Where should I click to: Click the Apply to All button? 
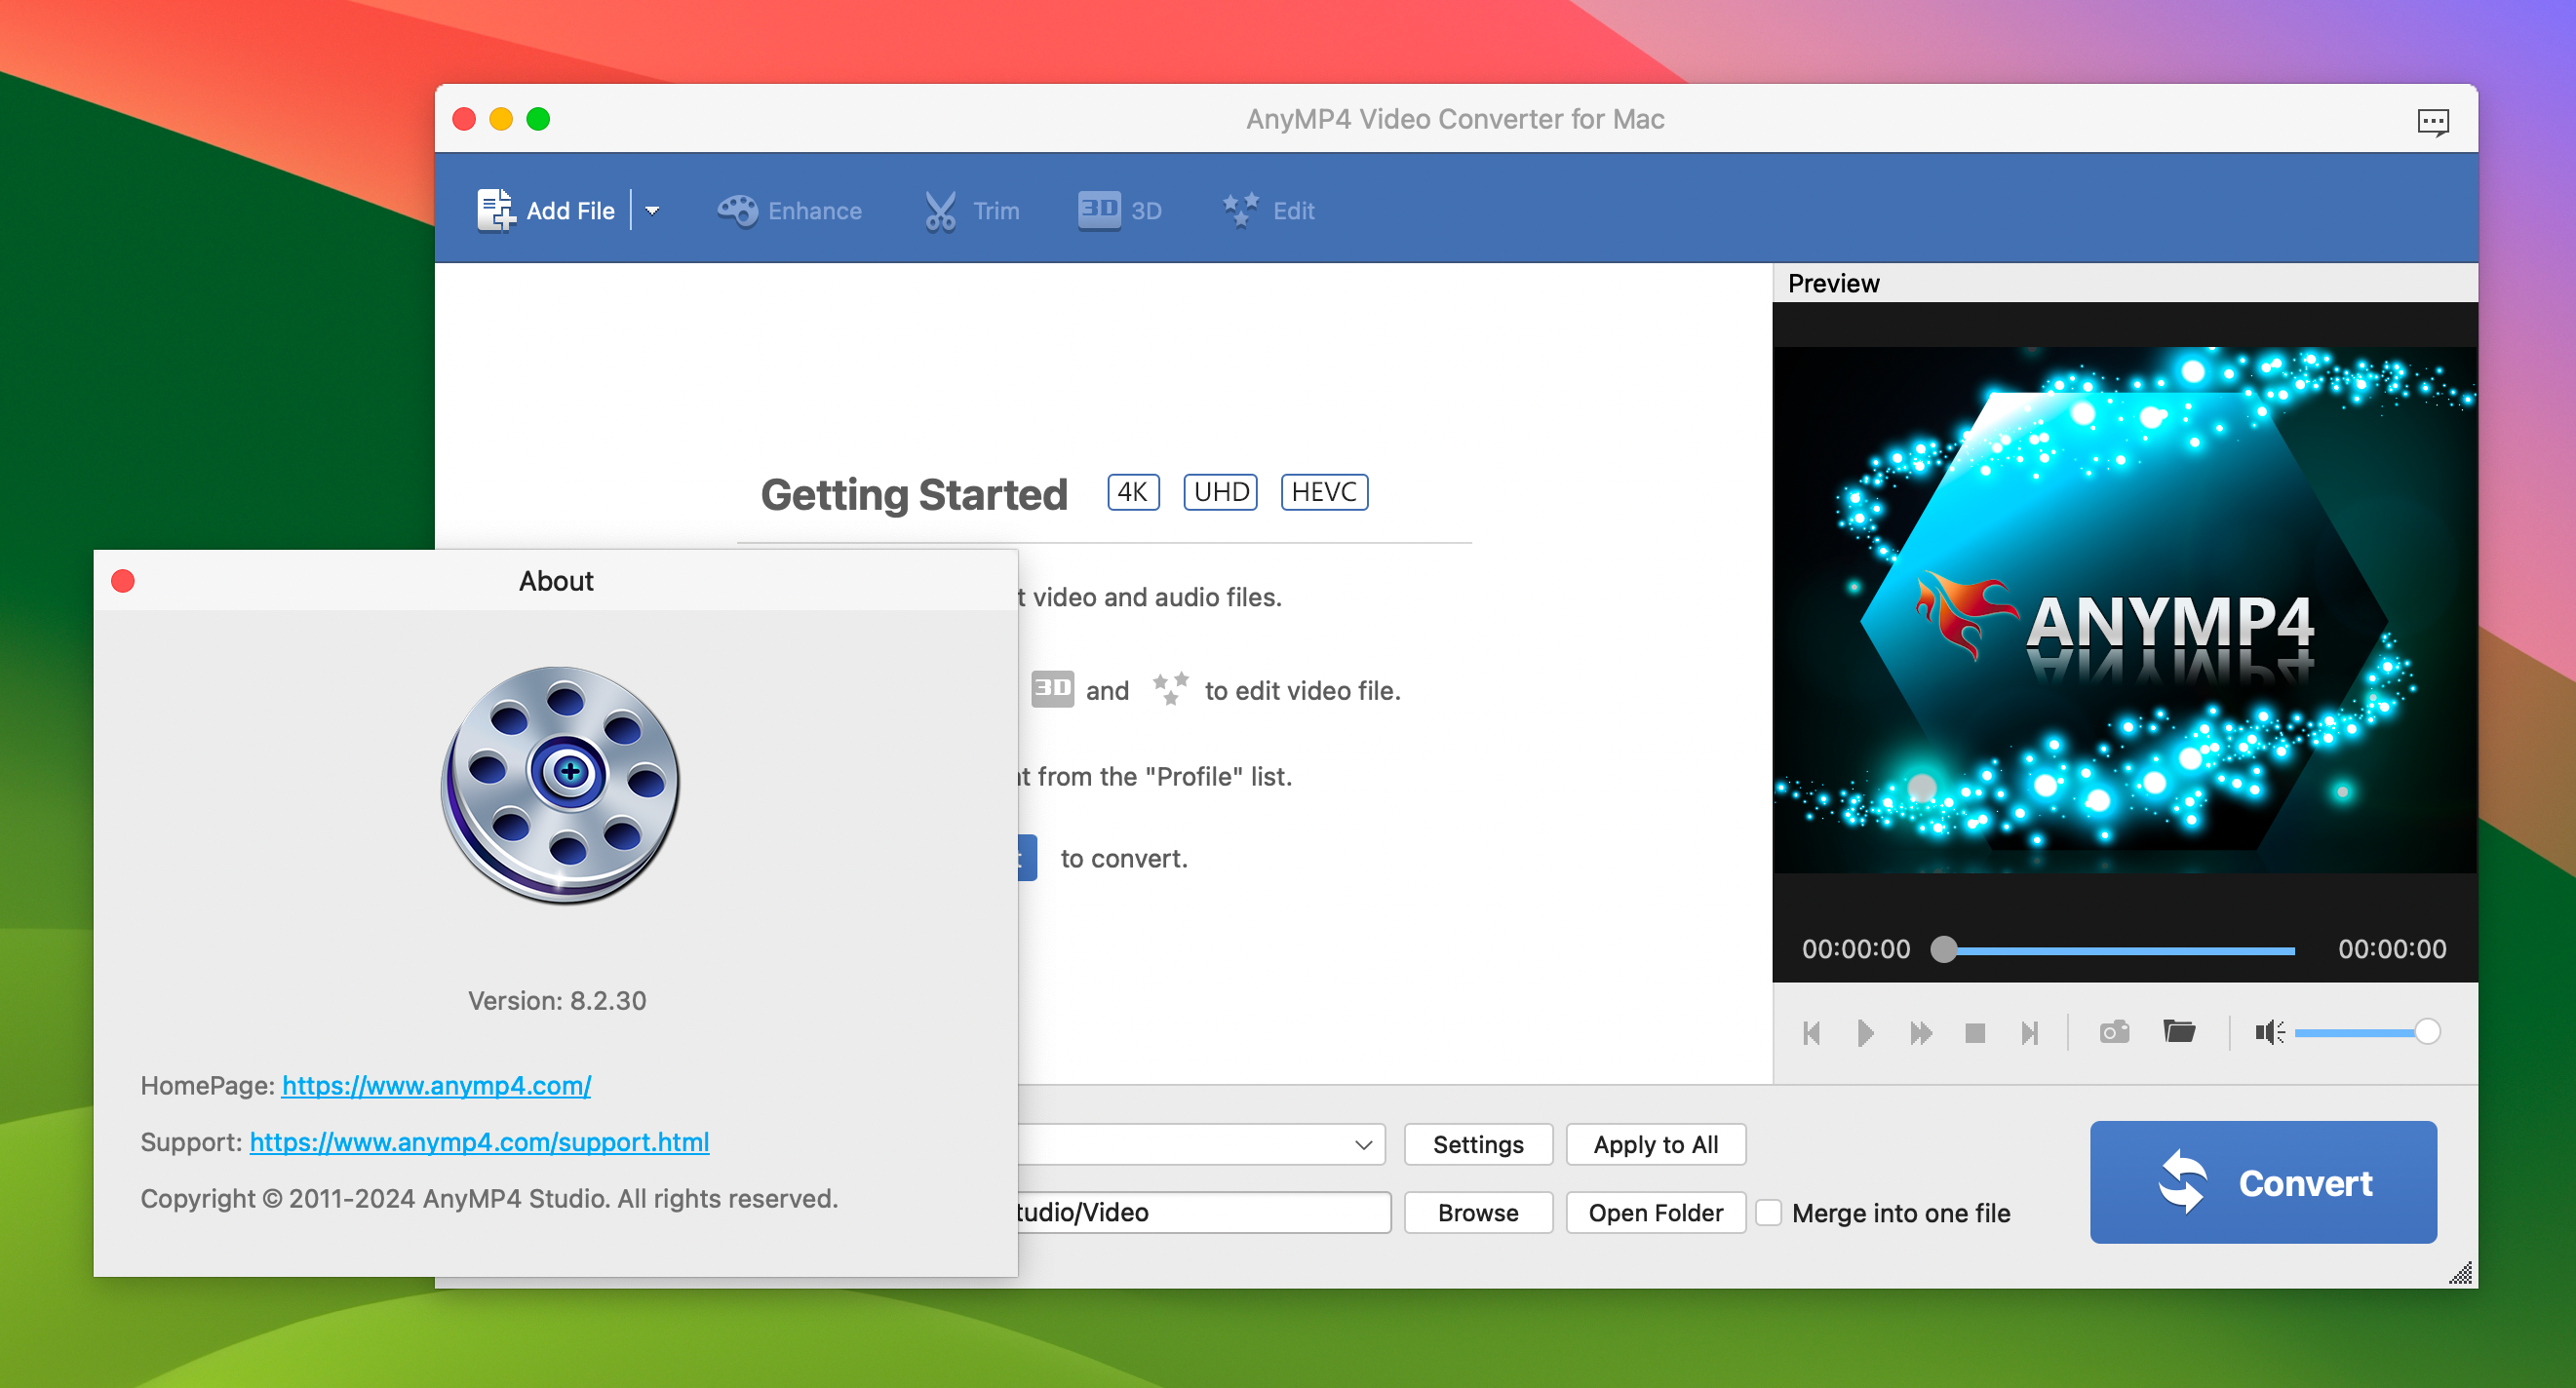tap(1655, 1144)
